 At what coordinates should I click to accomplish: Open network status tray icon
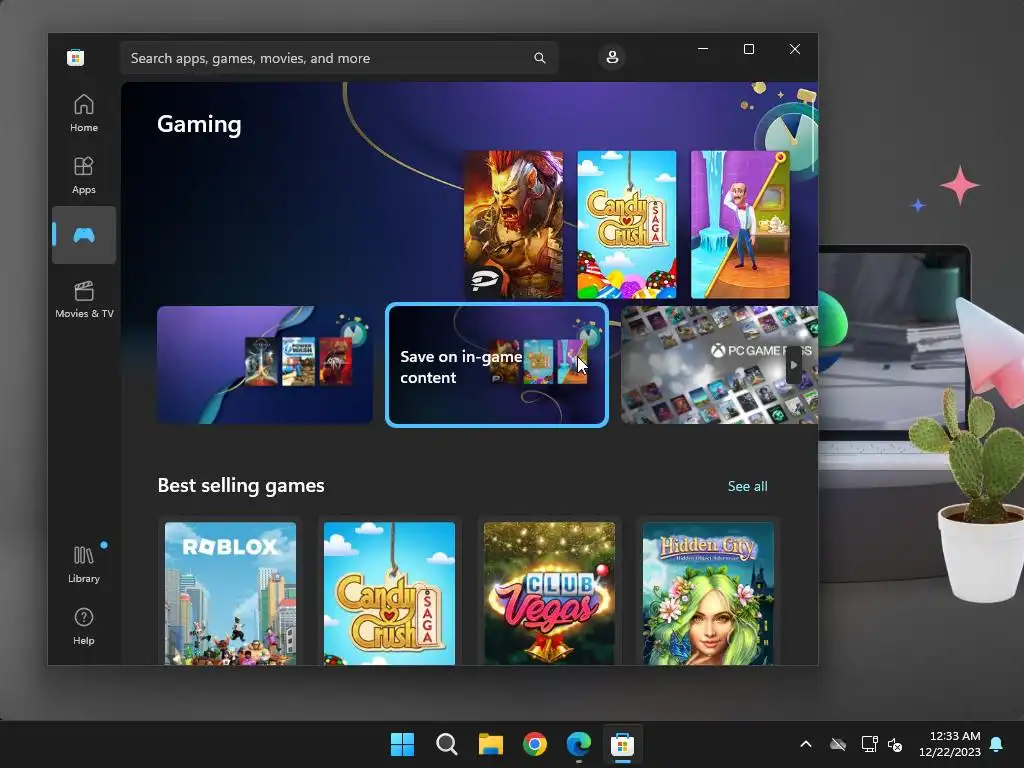click(869, 744)
